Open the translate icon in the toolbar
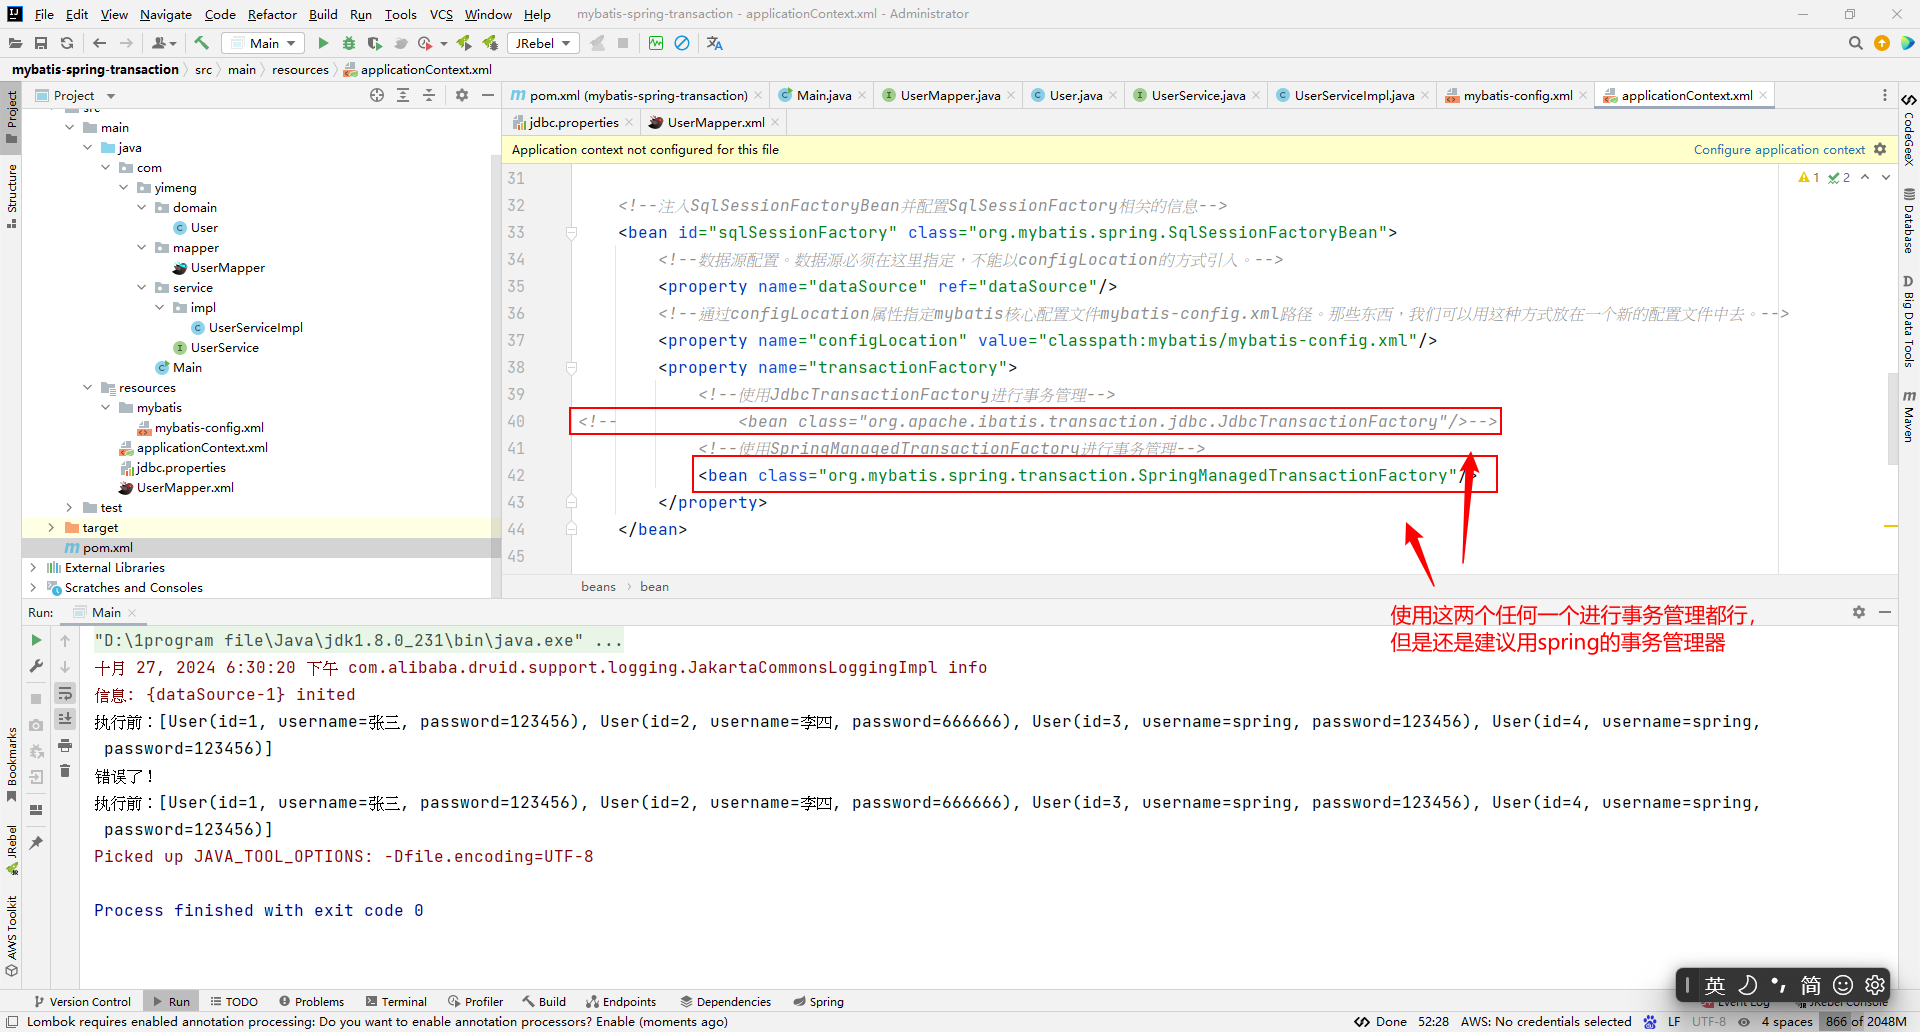 point(714,43)
